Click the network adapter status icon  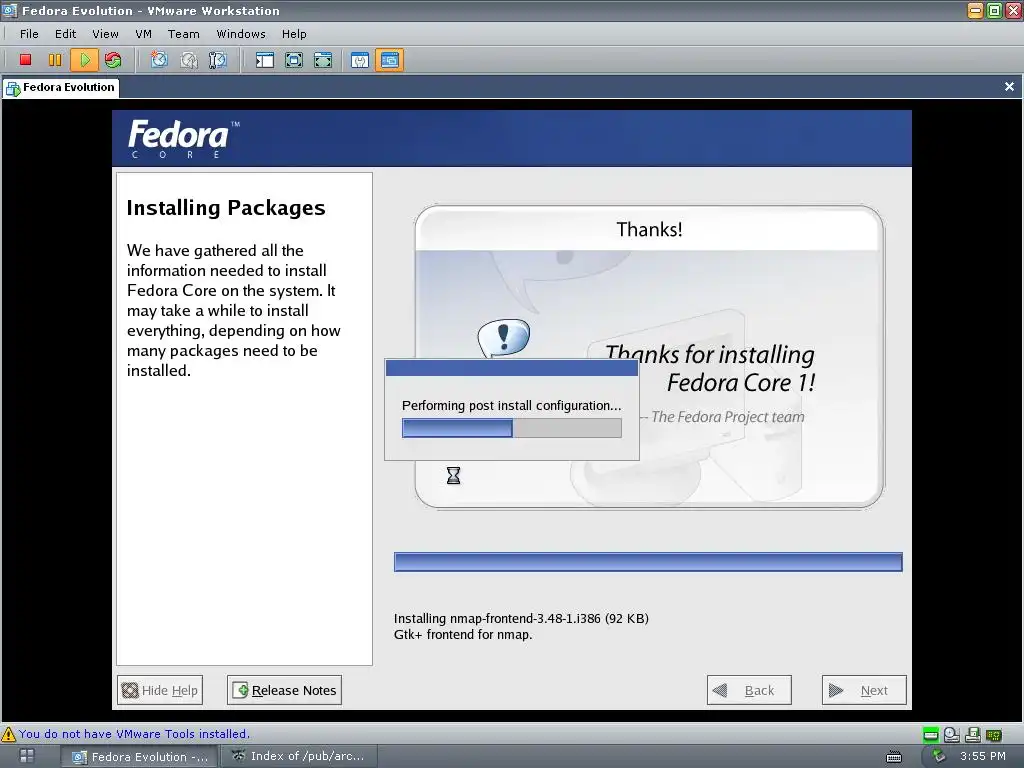(x=993, y=735)
